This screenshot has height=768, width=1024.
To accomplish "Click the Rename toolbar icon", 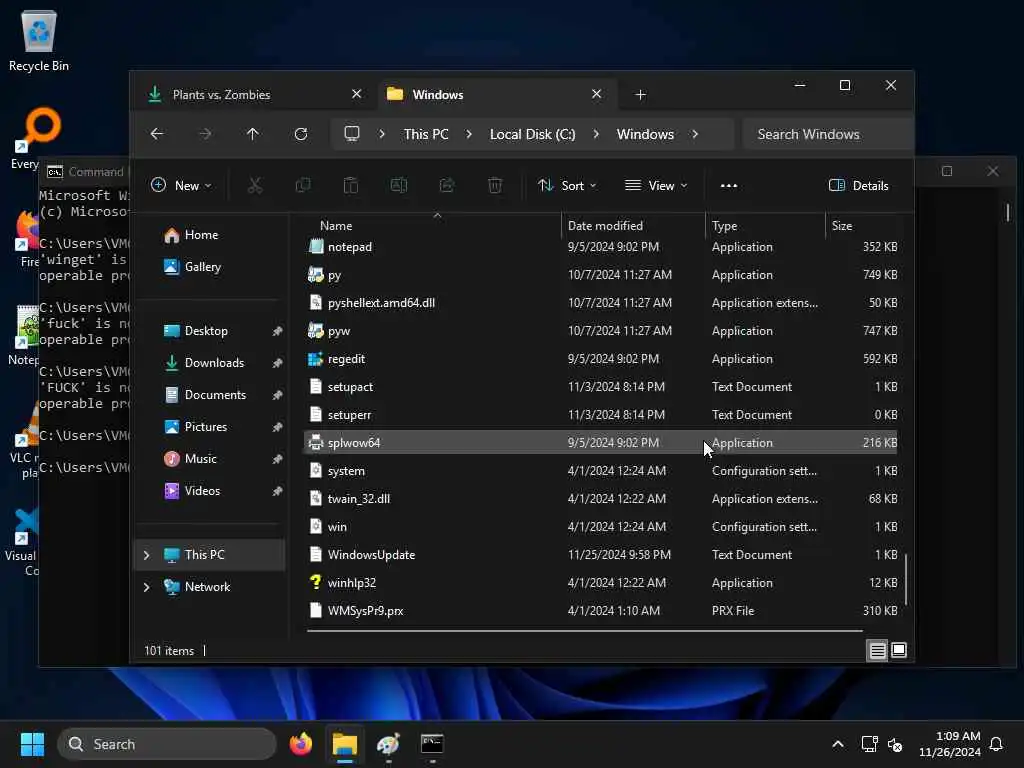I will pyautogui.click(x=399, y=185).
